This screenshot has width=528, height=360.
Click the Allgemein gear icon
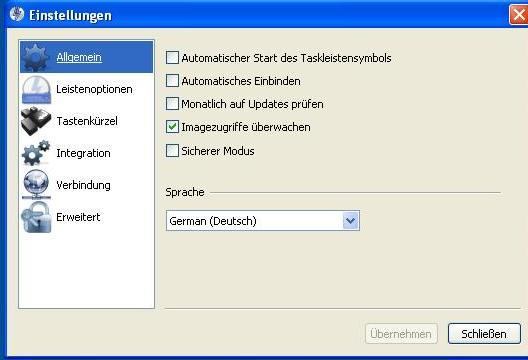pos(36,57)
